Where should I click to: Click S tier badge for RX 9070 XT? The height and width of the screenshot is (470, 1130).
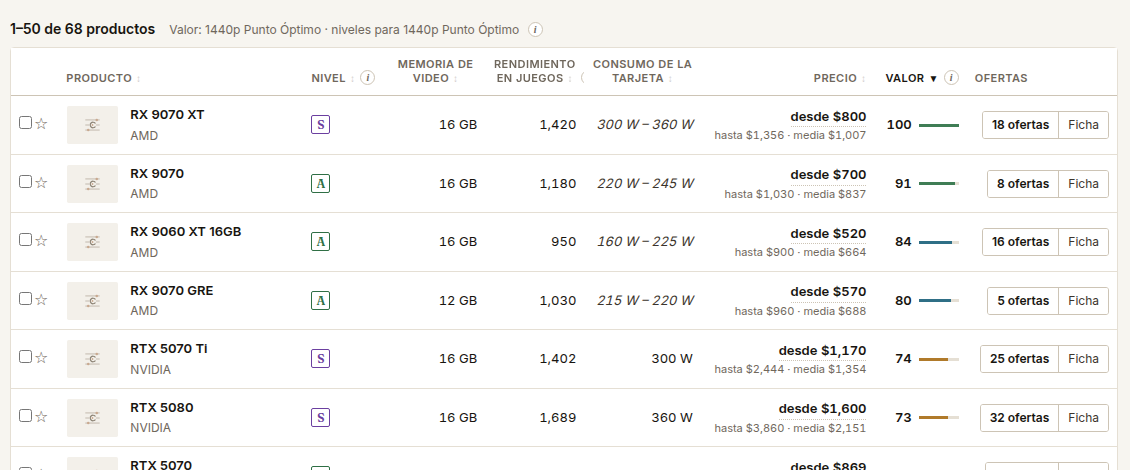(320, 125)
